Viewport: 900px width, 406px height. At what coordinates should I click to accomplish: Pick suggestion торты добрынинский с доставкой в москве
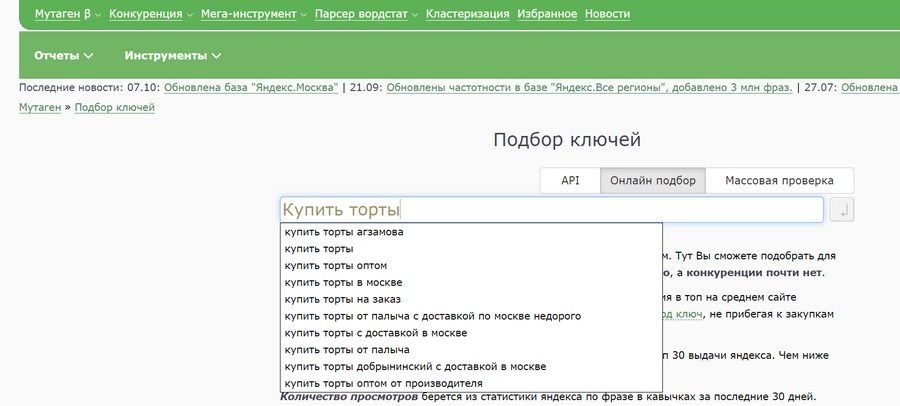[x=471, y=366]
